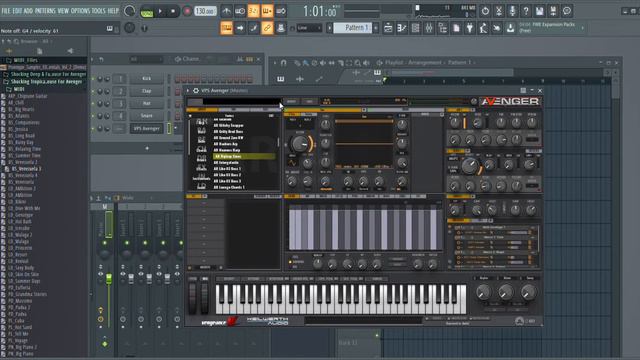Screen dimensions: 640x360
Task: Open the TOOLS menu
Action: (98, 11)
